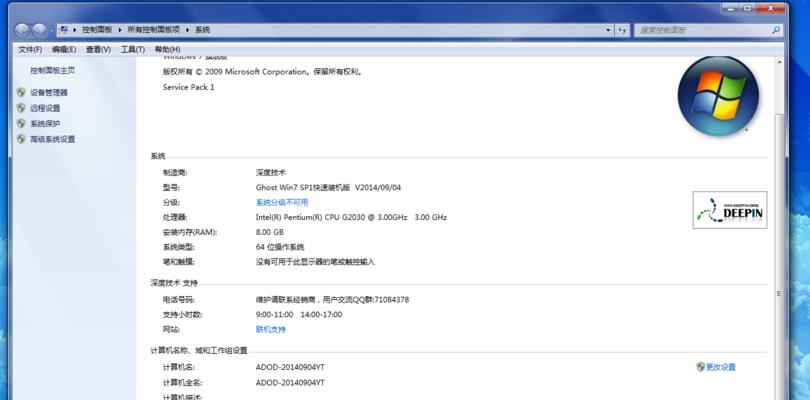The image size is (810, 400).
Task: Open 系统保护 link
Action: (45, 124)
